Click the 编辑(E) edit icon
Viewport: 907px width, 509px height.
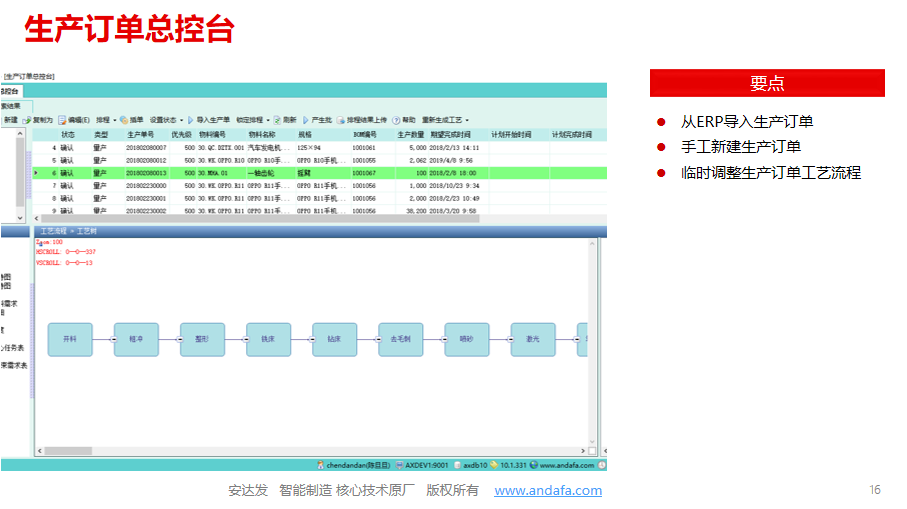(x=62, y=120)
